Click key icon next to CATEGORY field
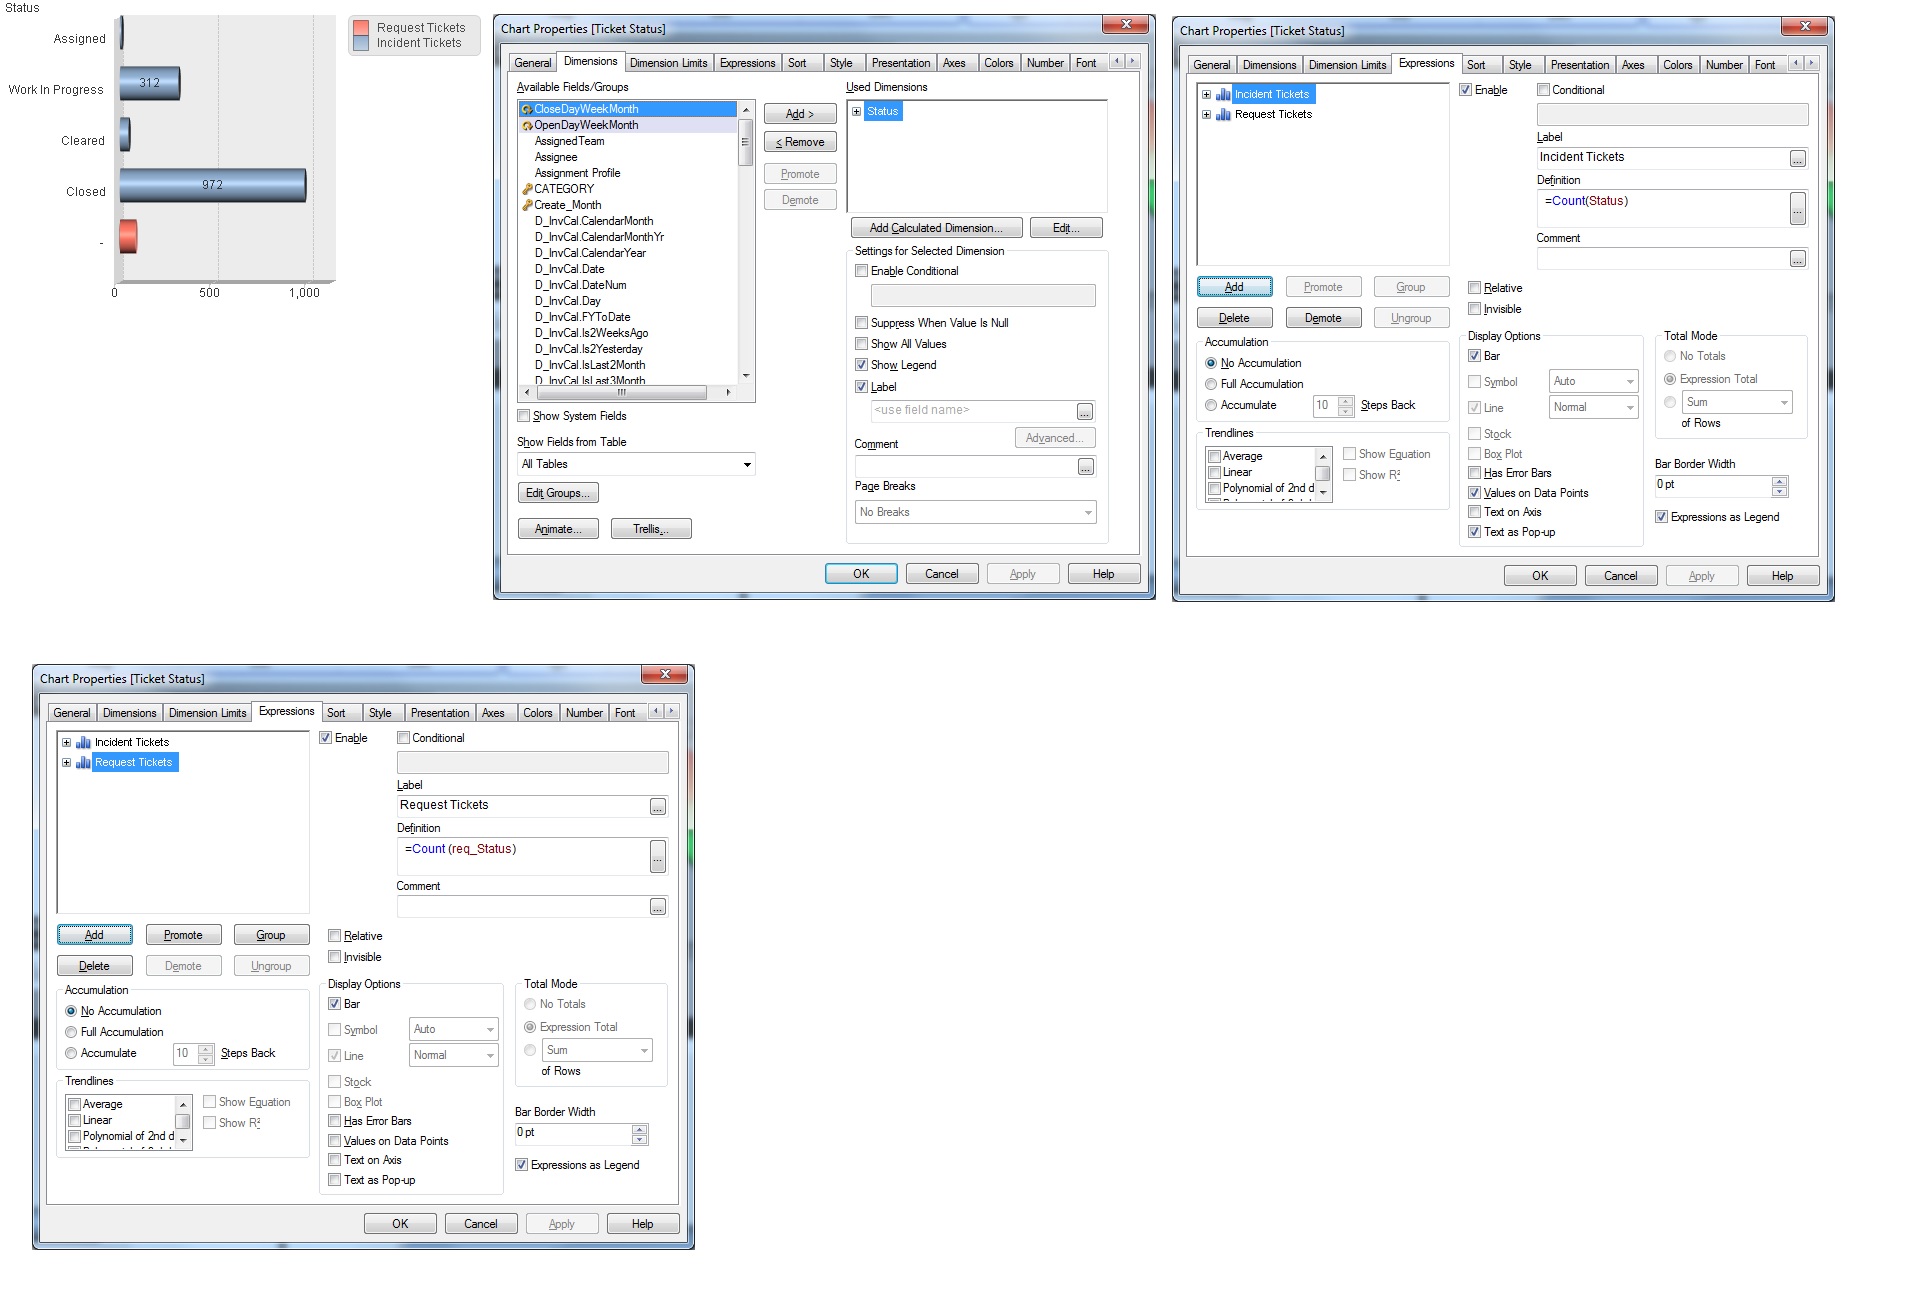 pyautogui.click(x=527, y=189)
